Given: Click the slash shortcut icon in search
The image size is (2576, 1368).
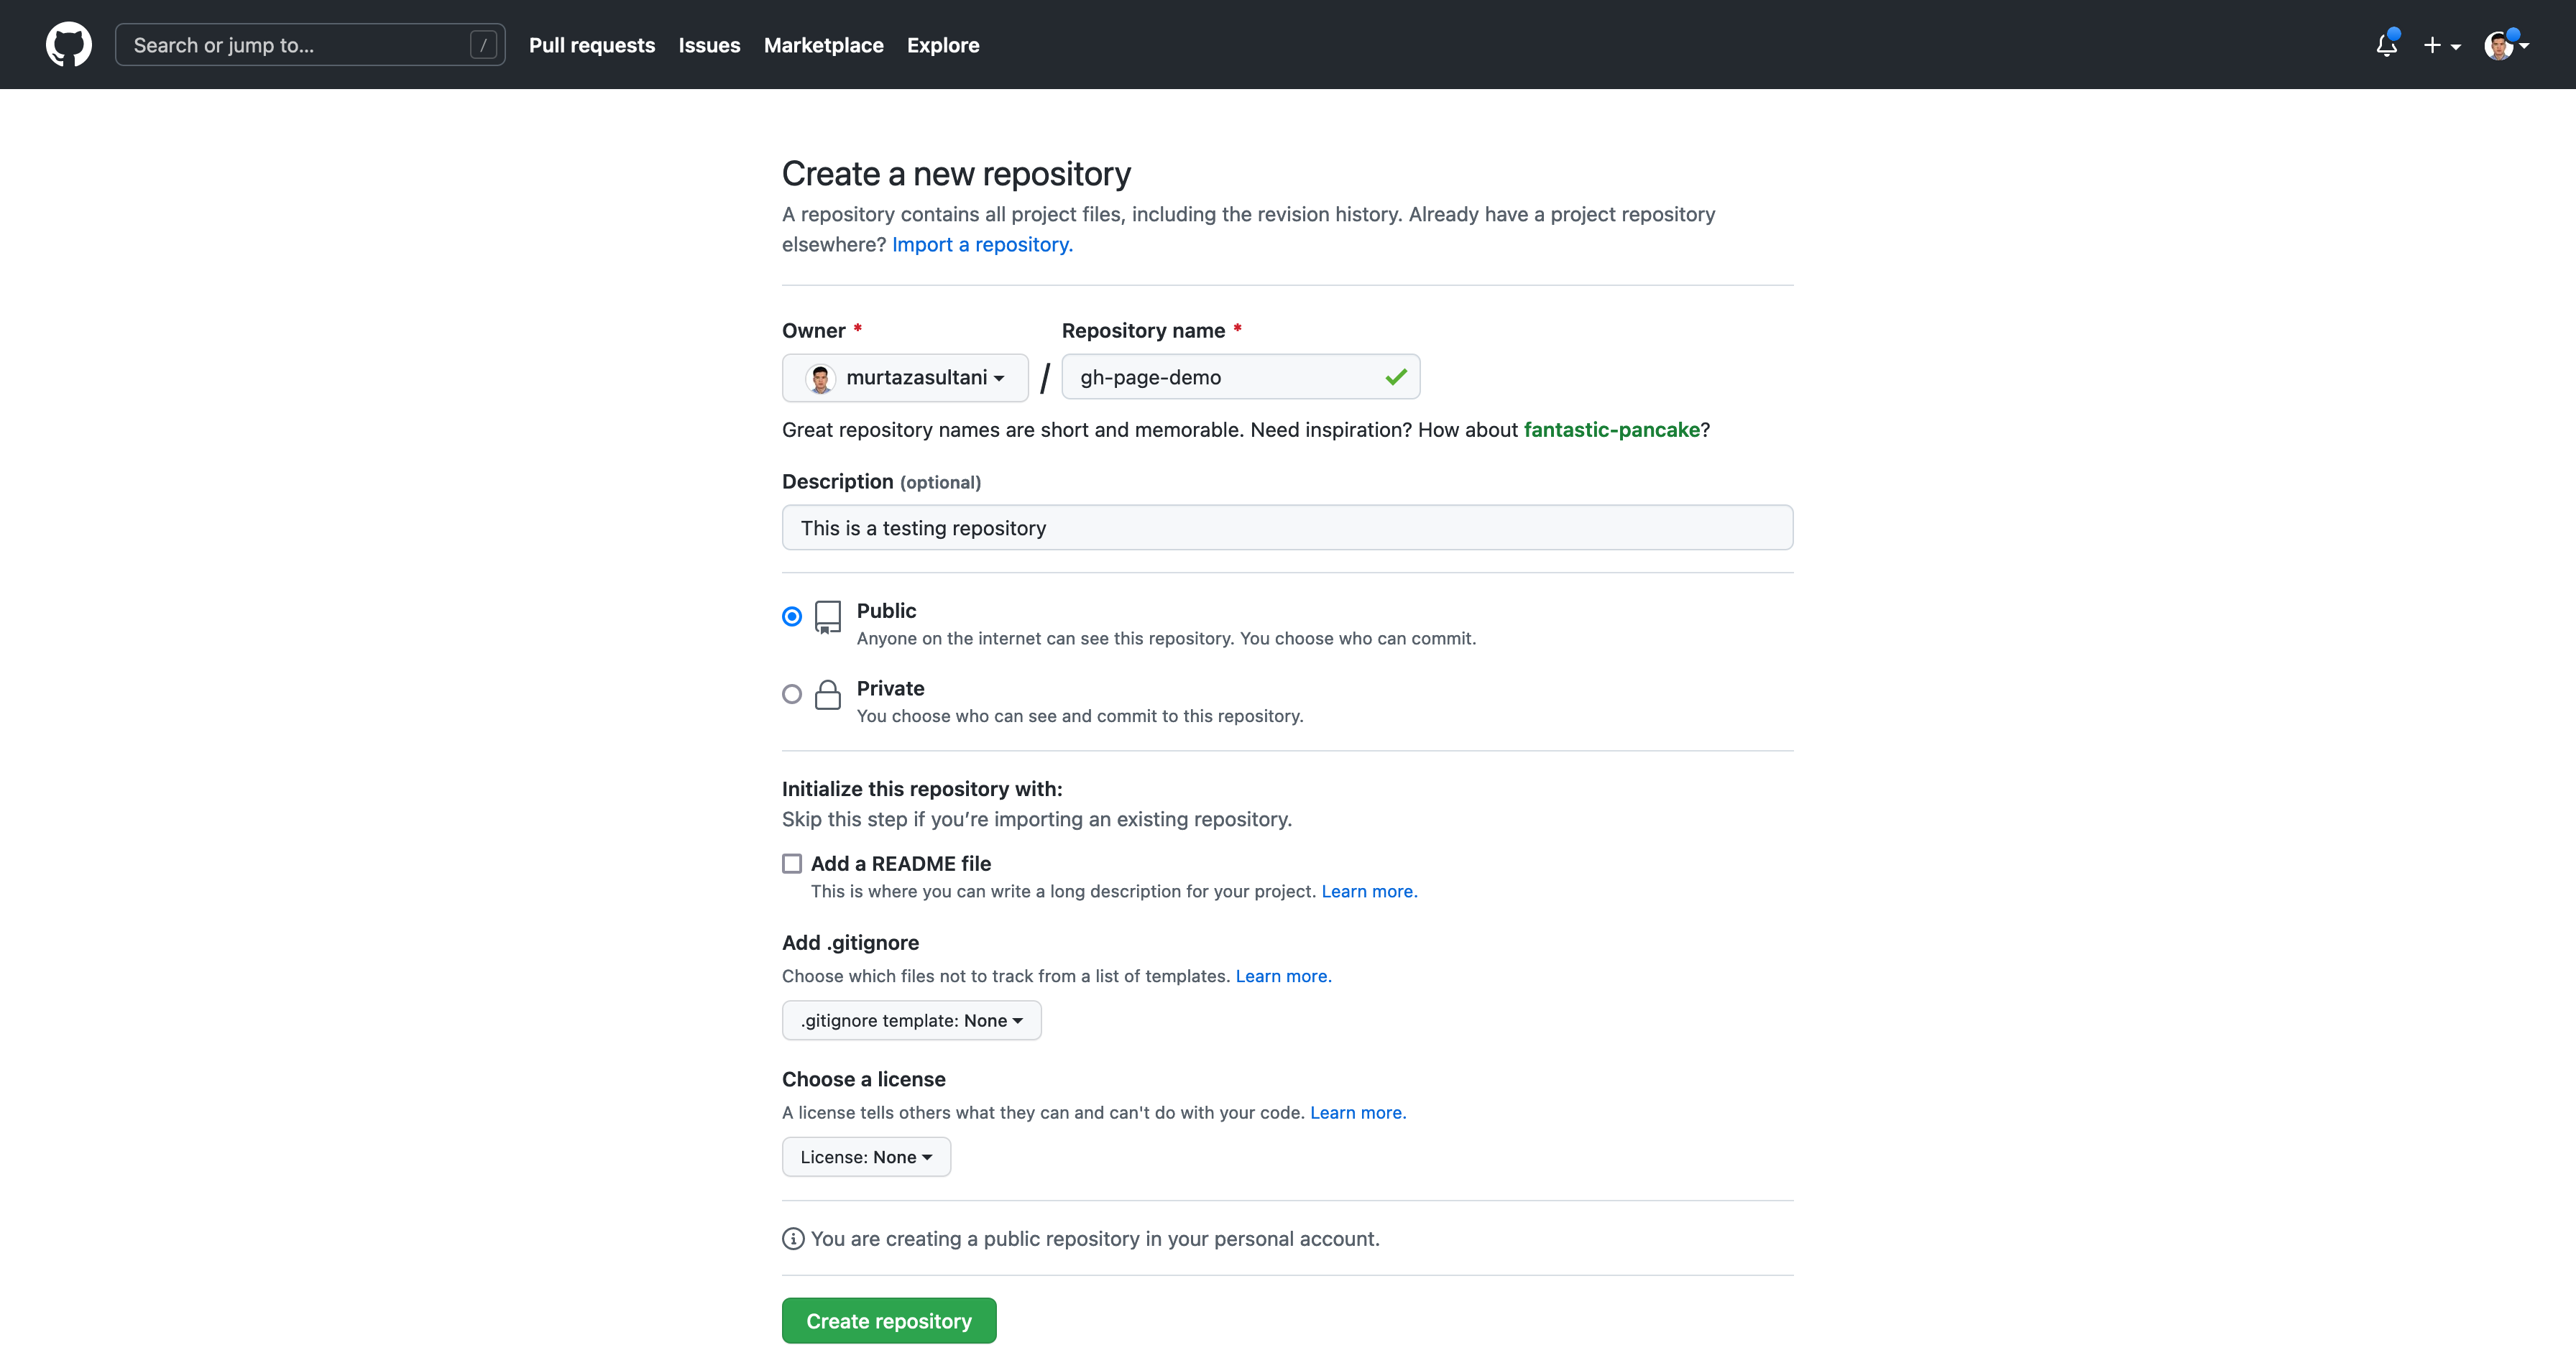Looking at the screenshot, I should tap(483, 45).
